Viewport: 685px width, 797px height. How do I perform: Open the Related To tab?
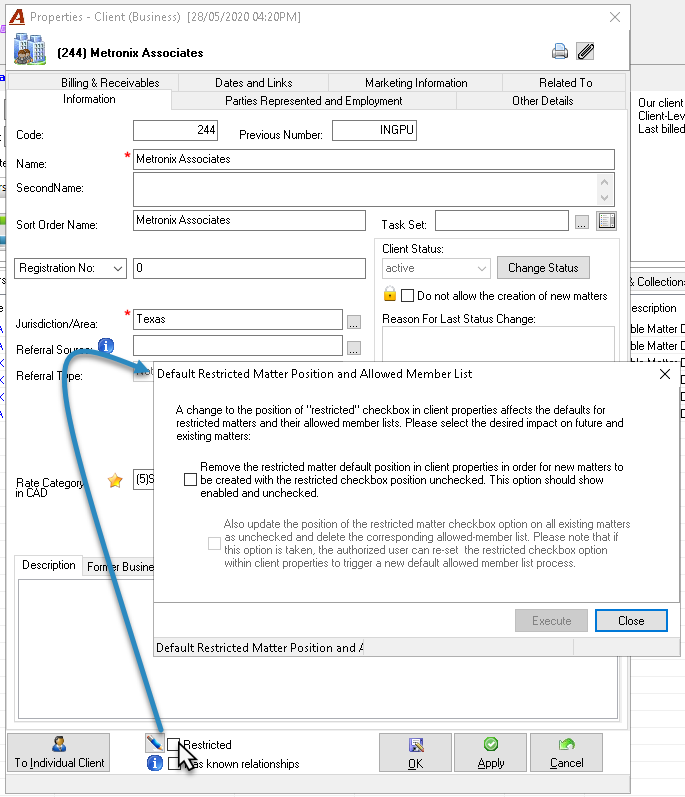(x=565, y=83)
